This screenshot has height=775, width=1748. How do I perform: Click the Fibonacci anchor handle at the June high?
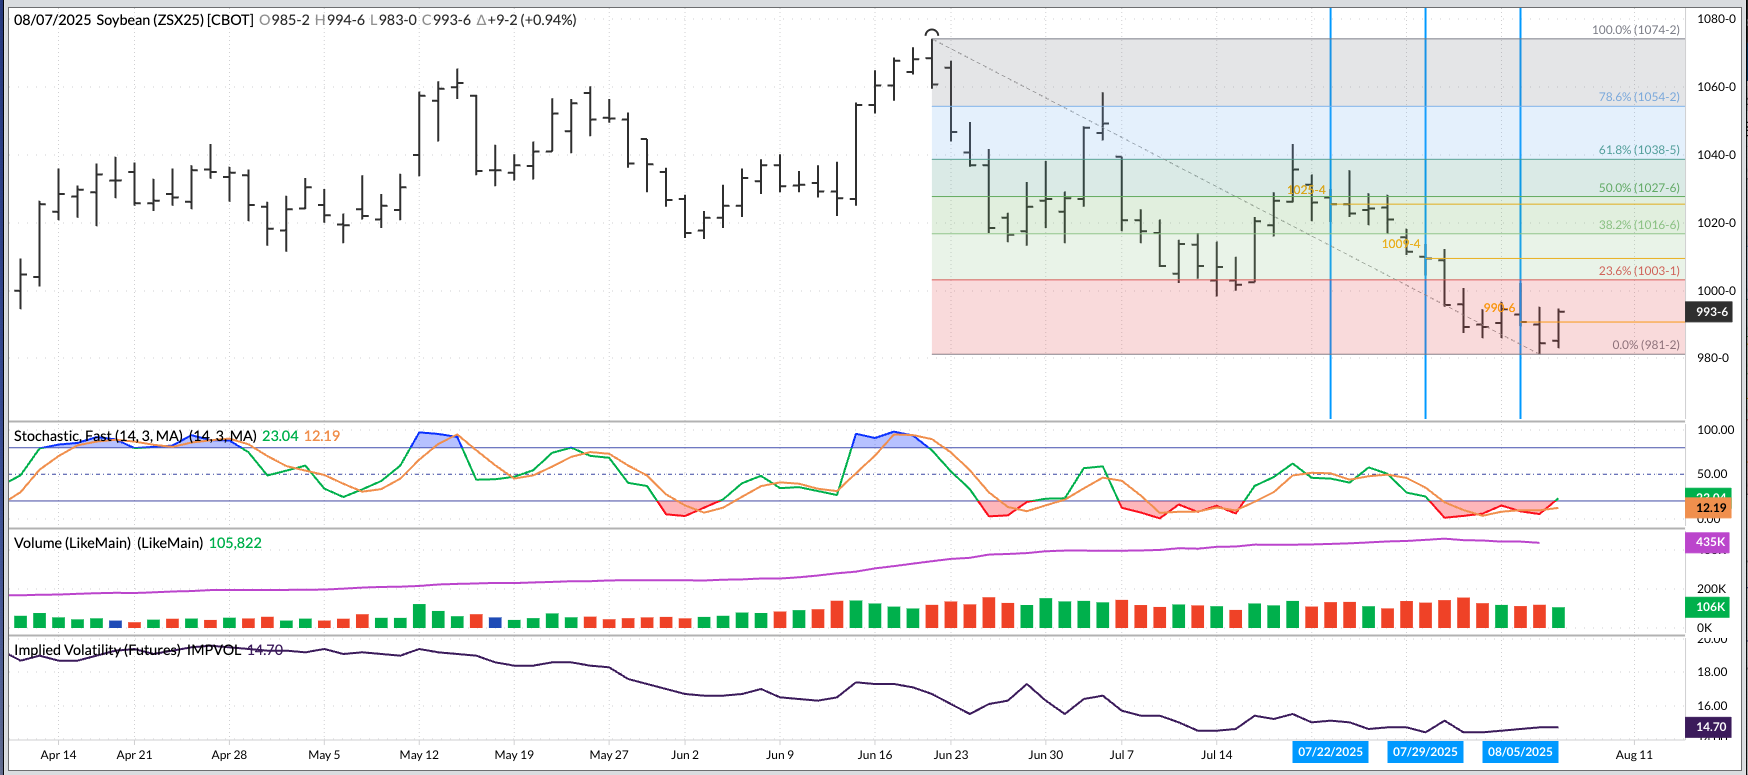coord(932,34)
